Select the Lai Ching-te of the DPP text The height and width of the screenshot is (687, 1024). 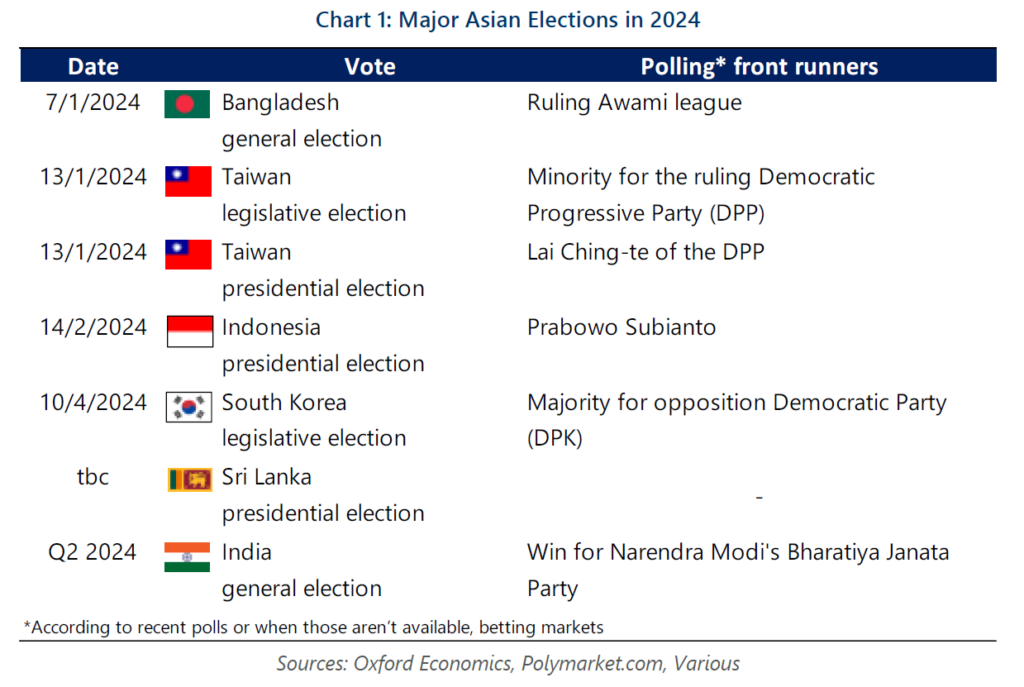tap(645, 252)
